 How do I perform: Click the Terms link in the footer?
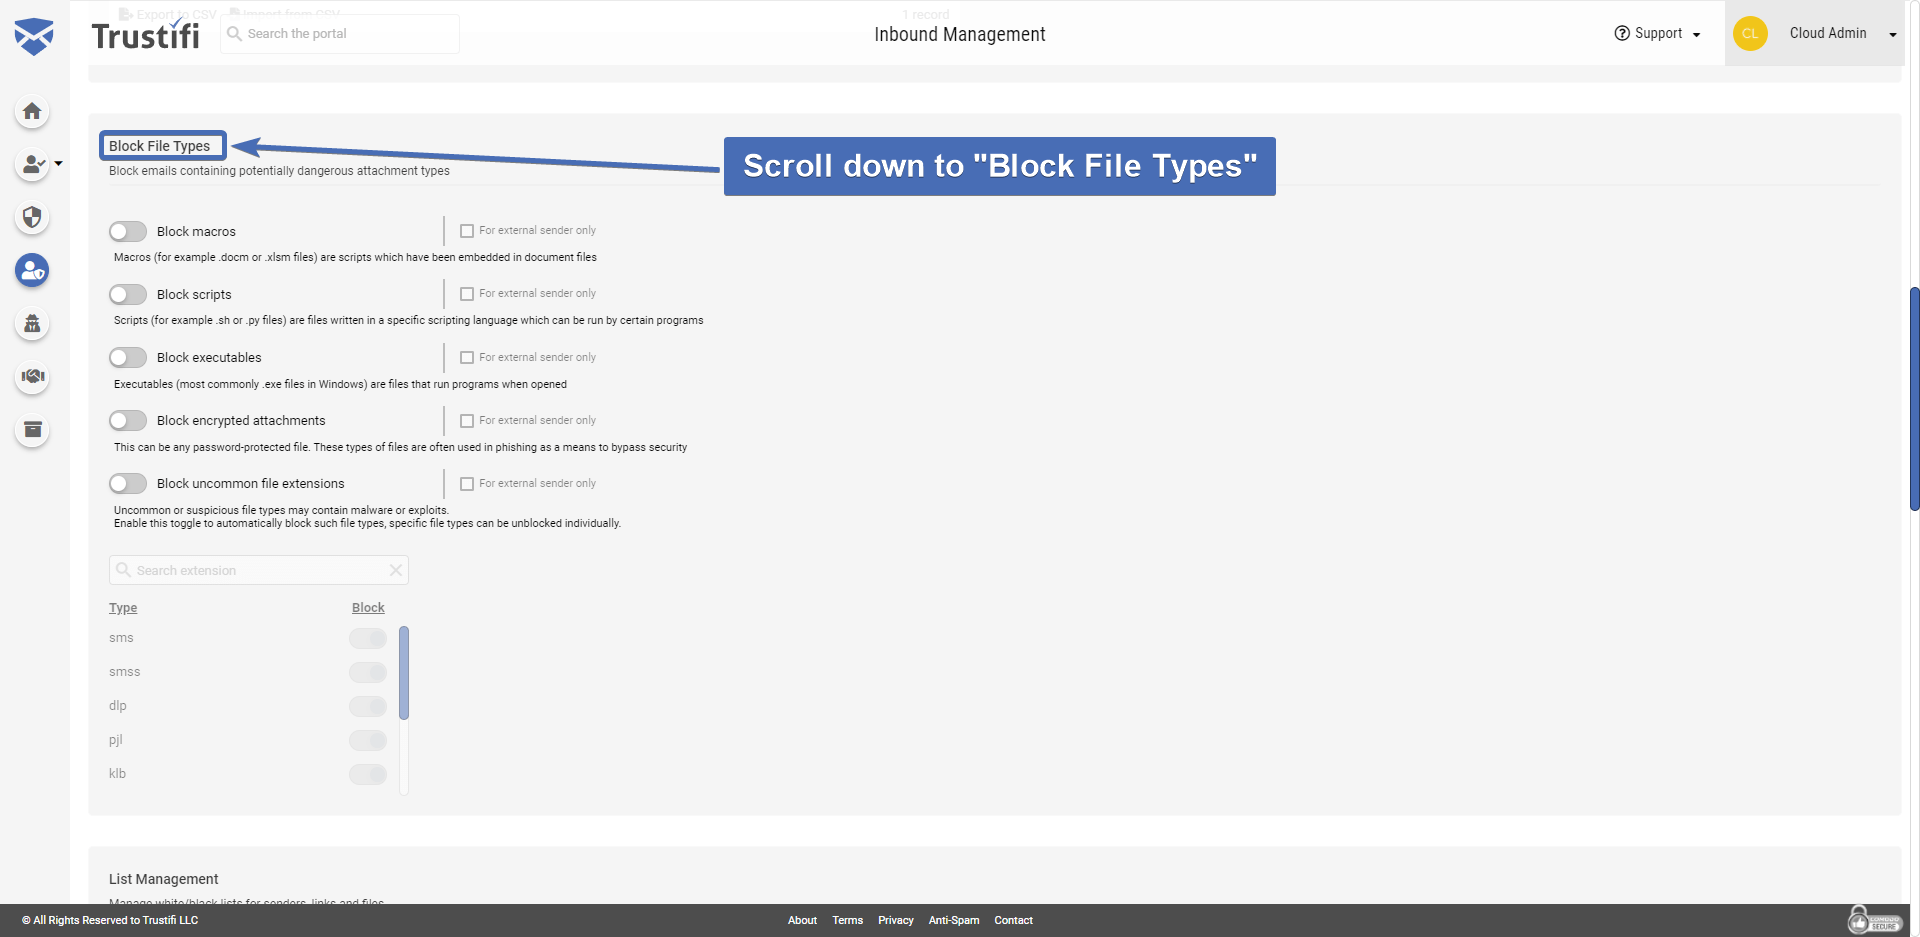click(x=847, y=920)
